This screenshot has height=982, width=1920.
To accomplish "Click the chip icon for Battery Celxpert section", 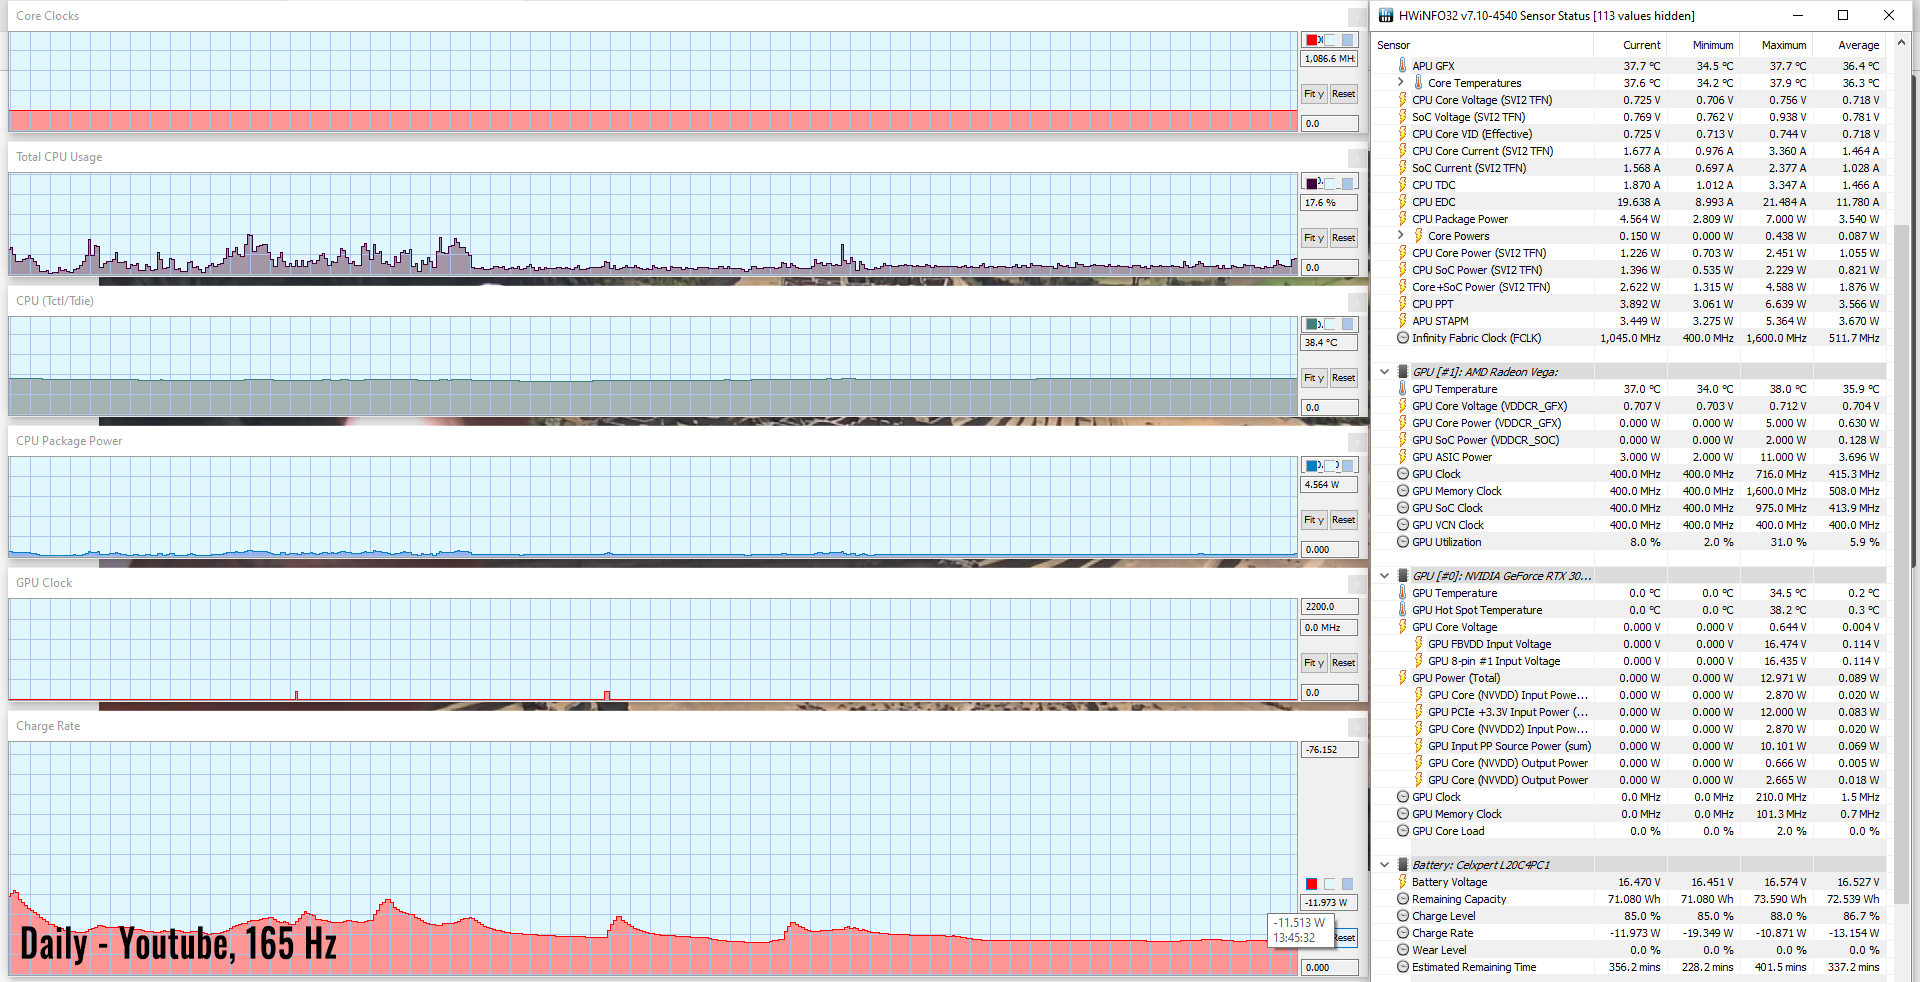I will (1402, 865).
